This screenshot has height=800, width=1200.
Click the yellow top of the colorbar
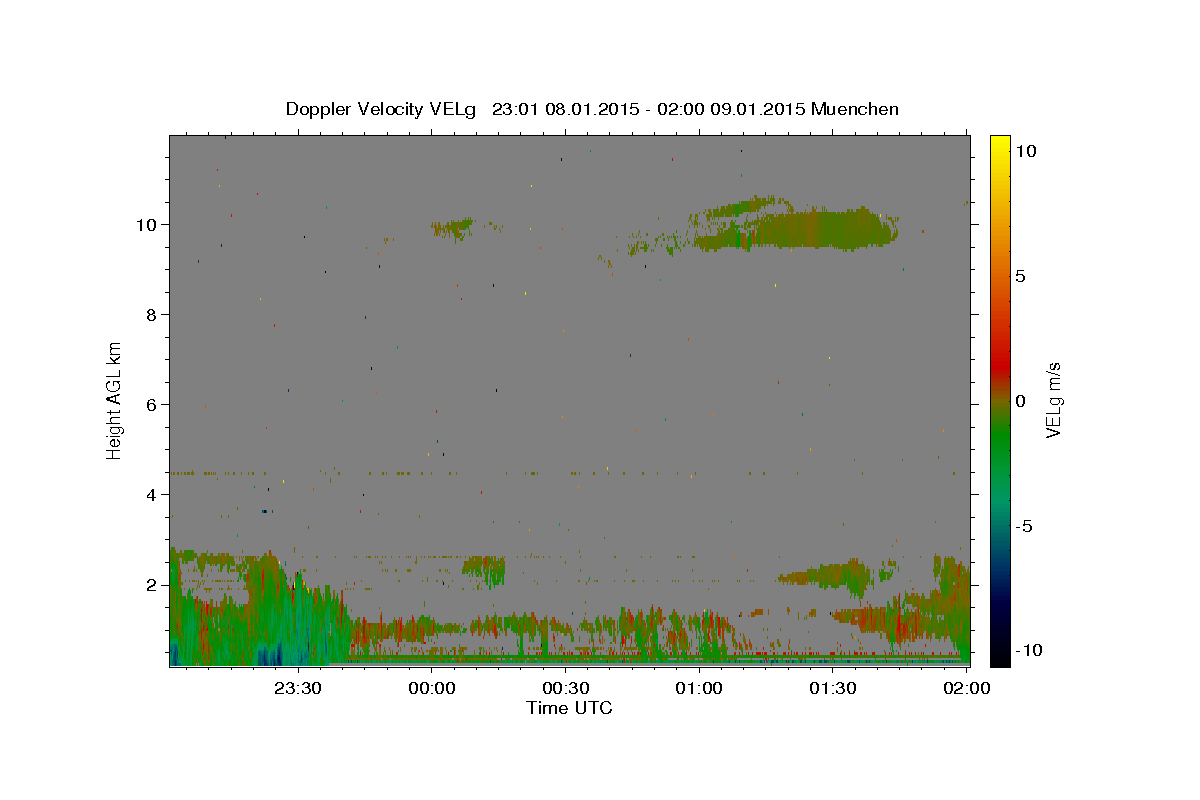pos(1000,145)
